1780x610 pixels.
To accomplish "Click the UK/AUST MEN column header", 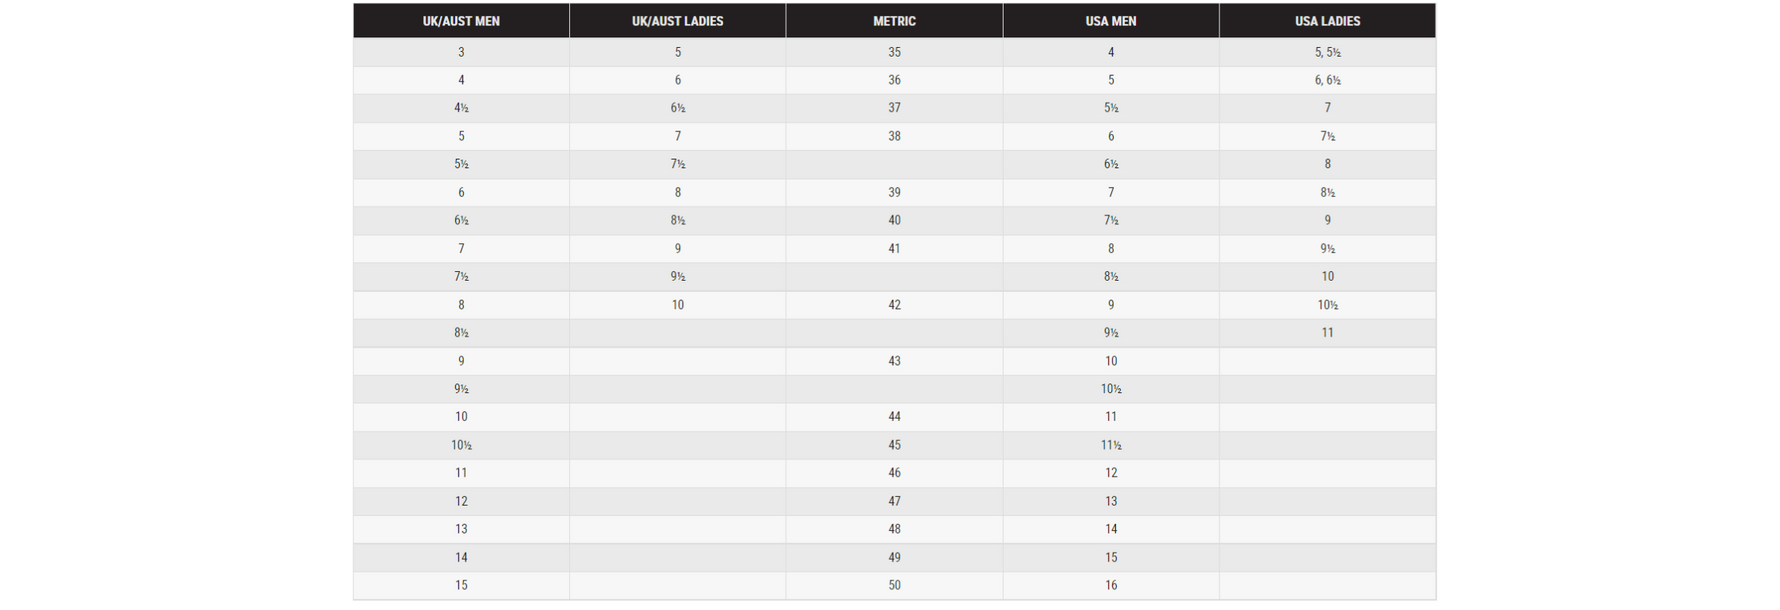I will 461,21.
